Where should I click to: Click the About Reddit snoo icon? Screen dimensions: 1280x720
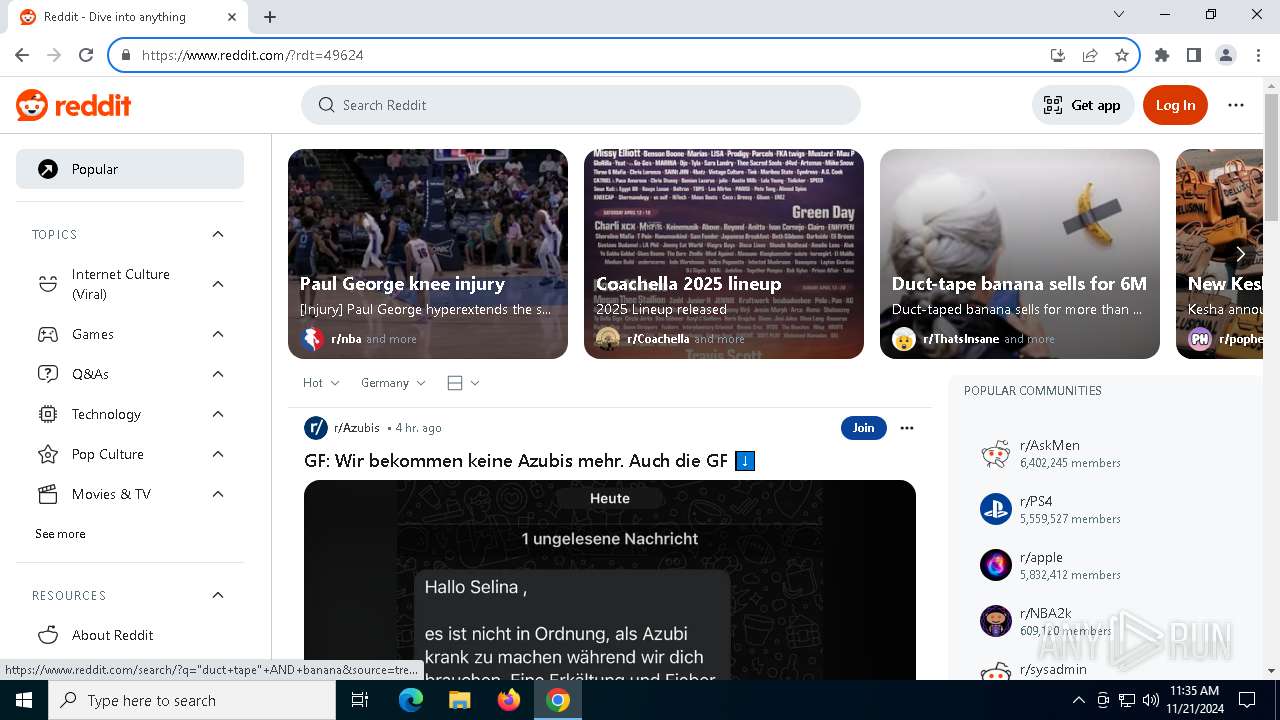(x=48, y=635)
